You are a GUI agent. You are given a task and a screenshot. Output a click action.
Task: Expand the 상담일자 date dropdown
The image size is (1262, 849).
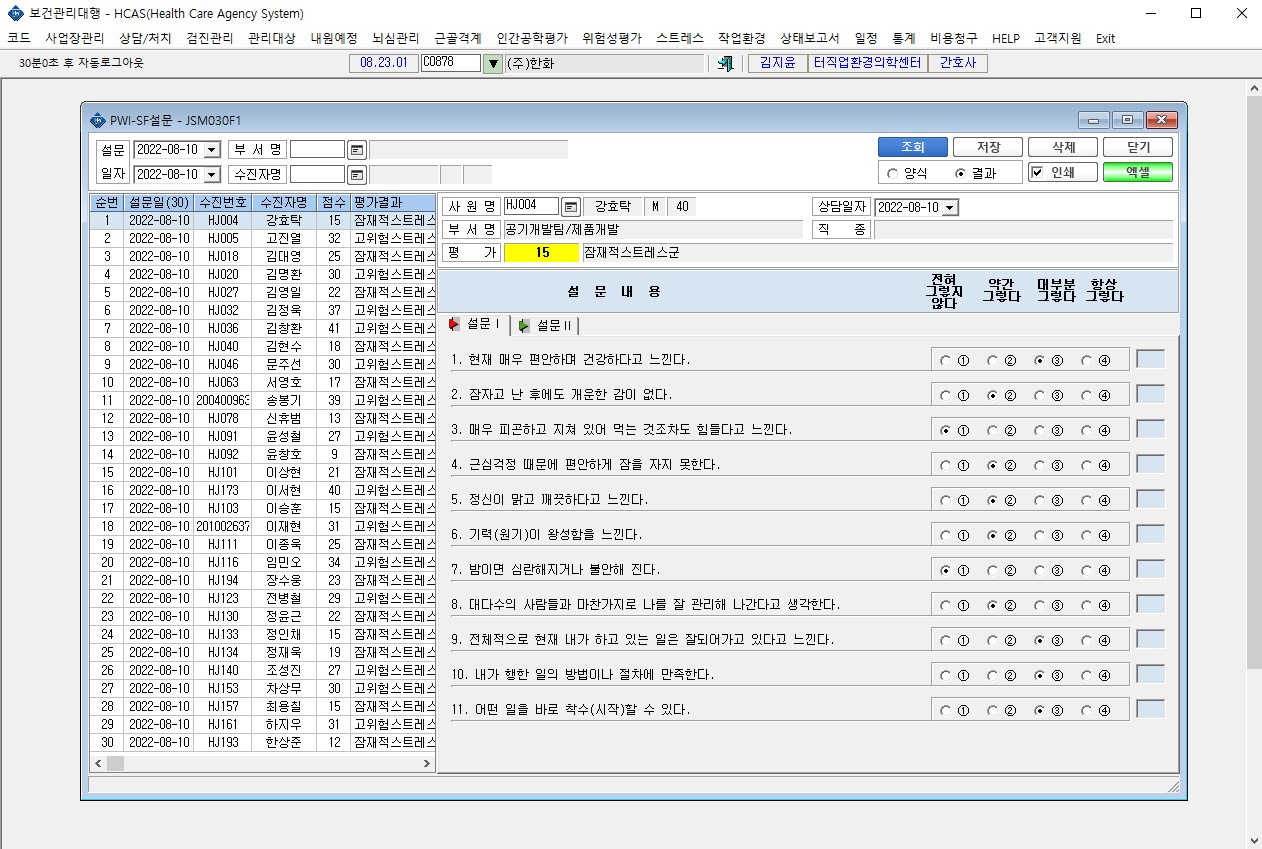[950, 207]
